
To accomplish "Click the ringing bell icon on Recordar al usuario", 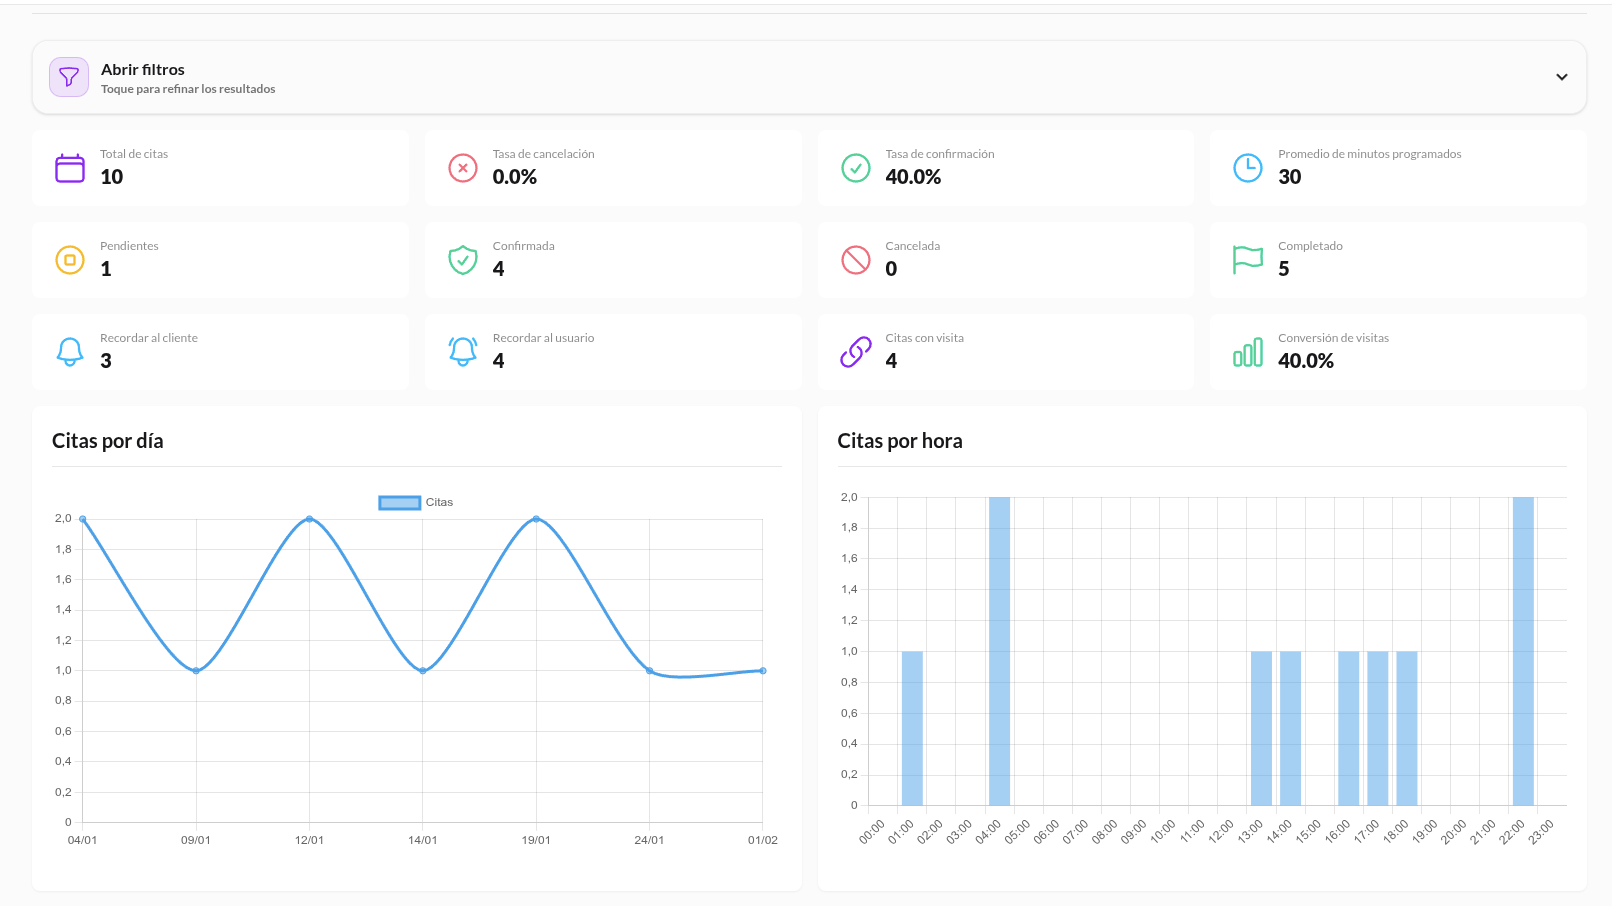I will coord(462,352).
